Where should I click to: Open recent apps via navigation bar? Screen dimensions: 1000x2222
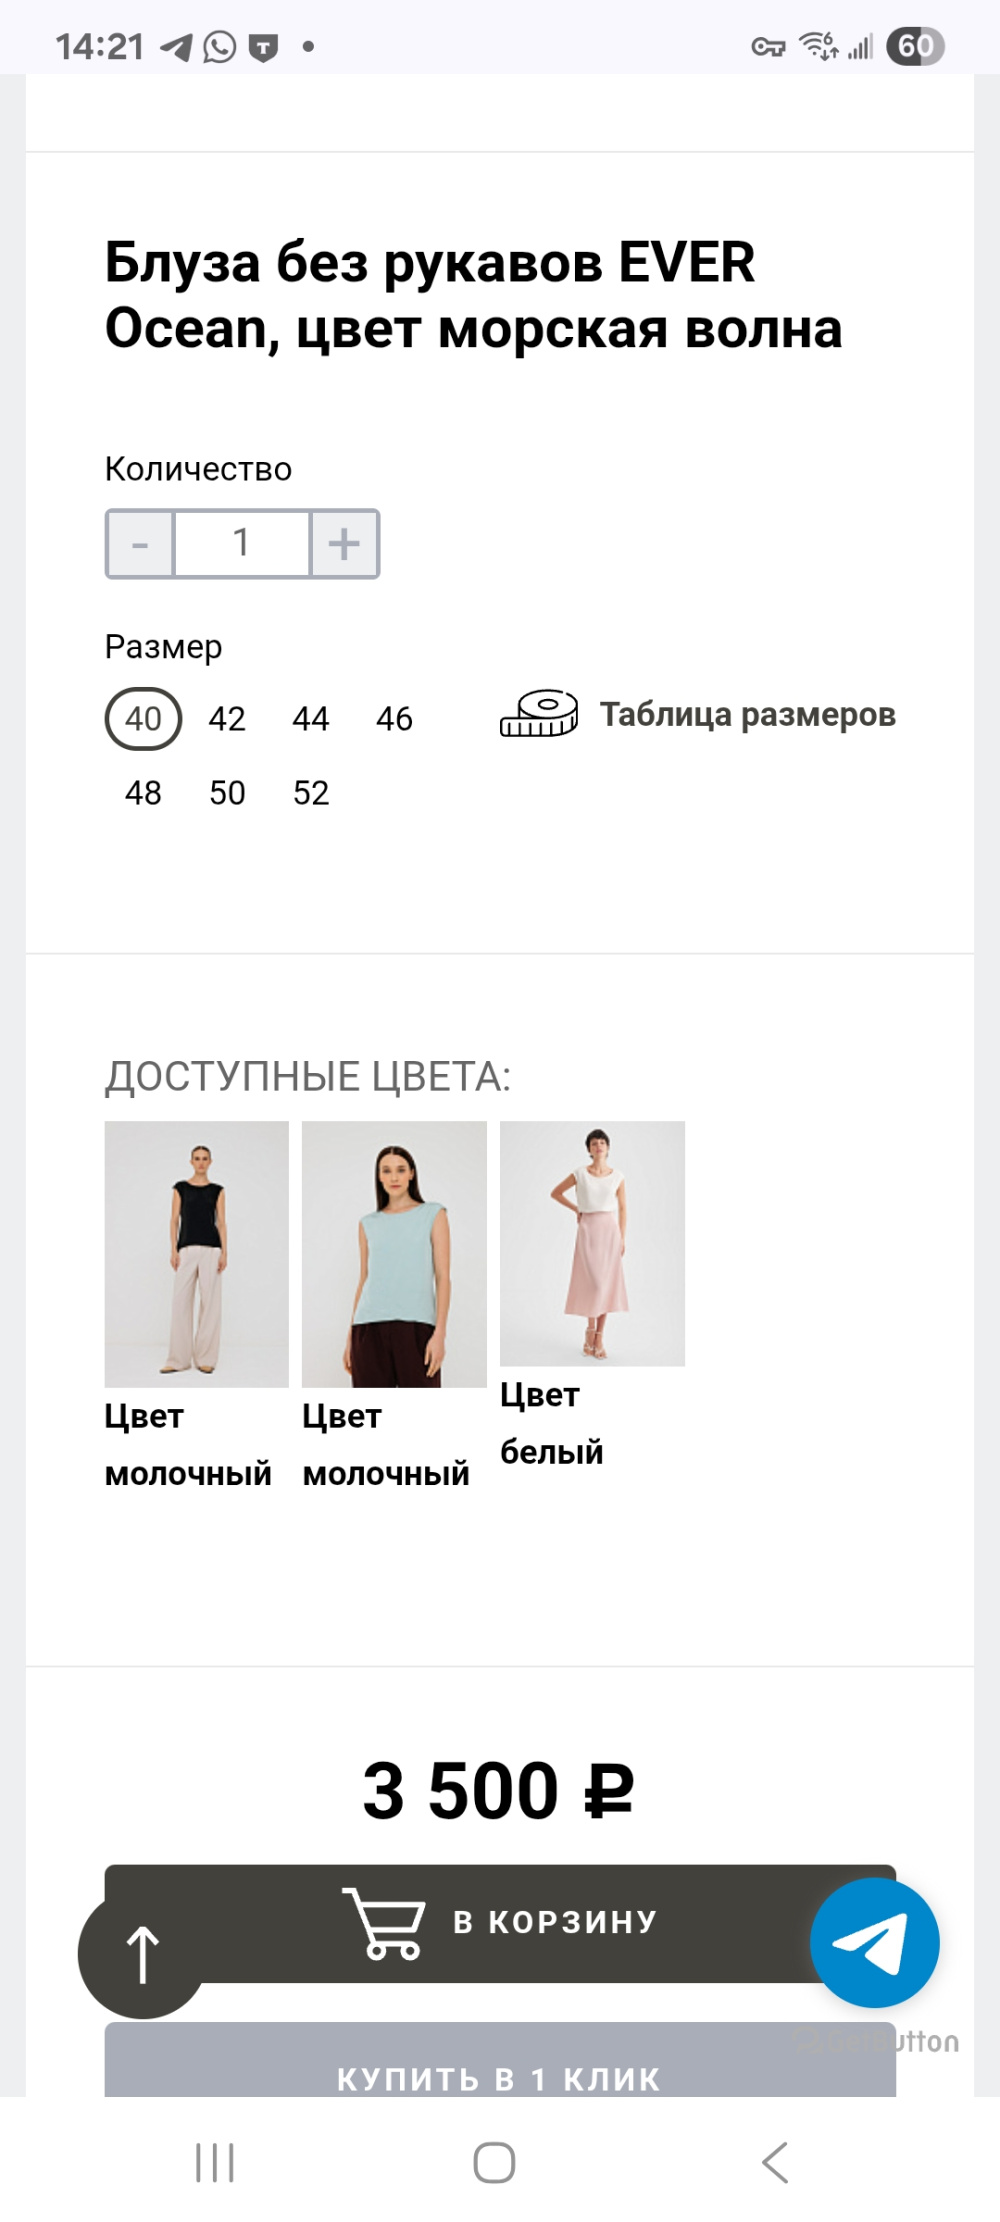pyautogui.click(x=215, y=2162)
